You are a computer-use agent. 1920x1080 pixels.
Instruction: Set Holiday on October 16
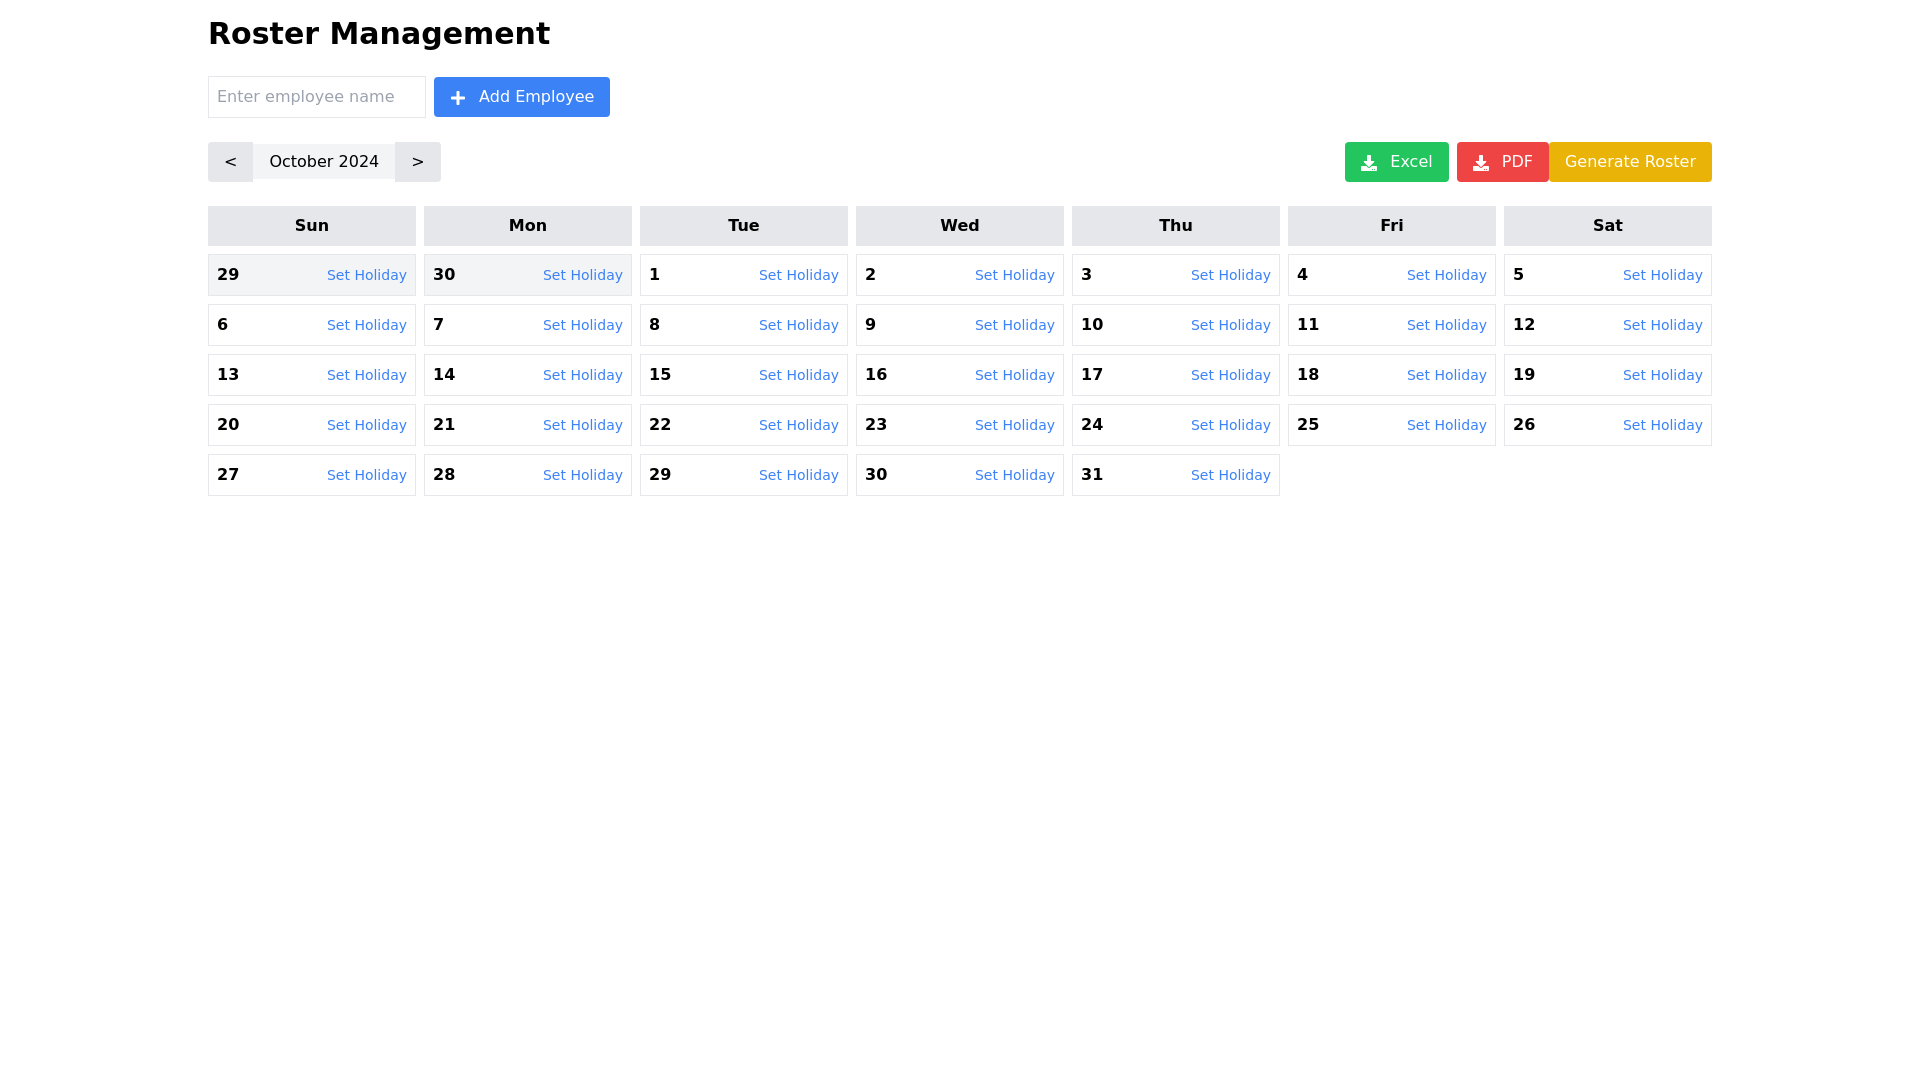click(1014, 375)
